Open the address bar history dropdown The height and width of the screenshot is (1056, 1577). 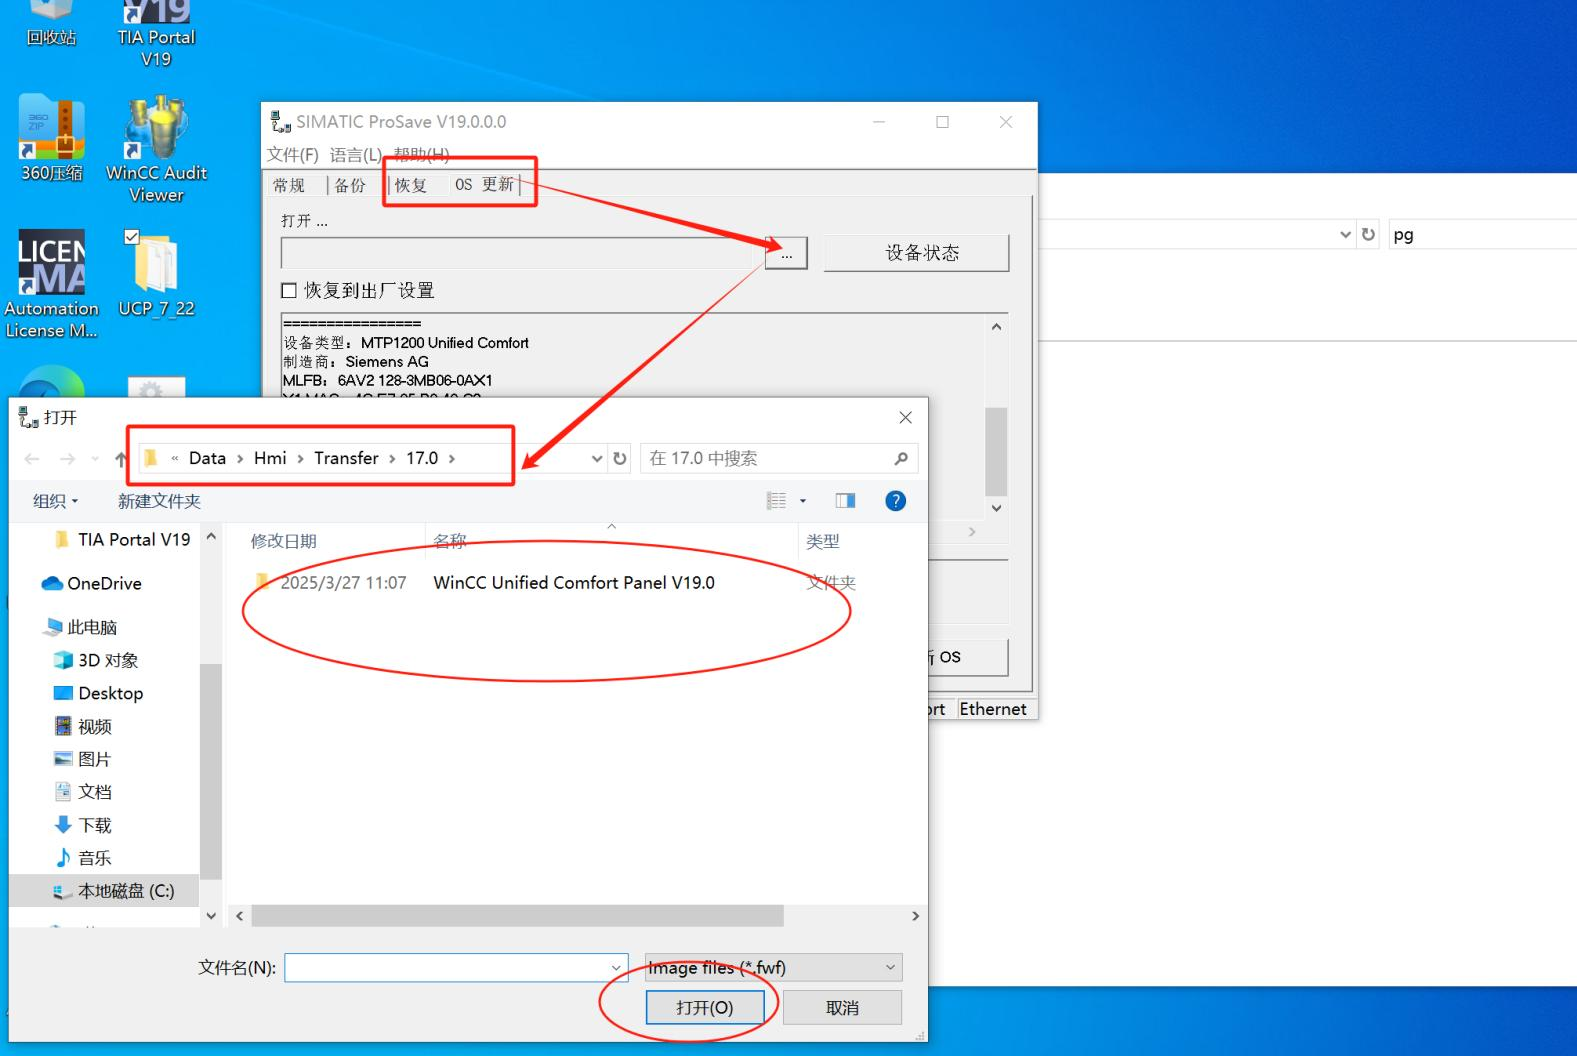[x=597, y=458]
